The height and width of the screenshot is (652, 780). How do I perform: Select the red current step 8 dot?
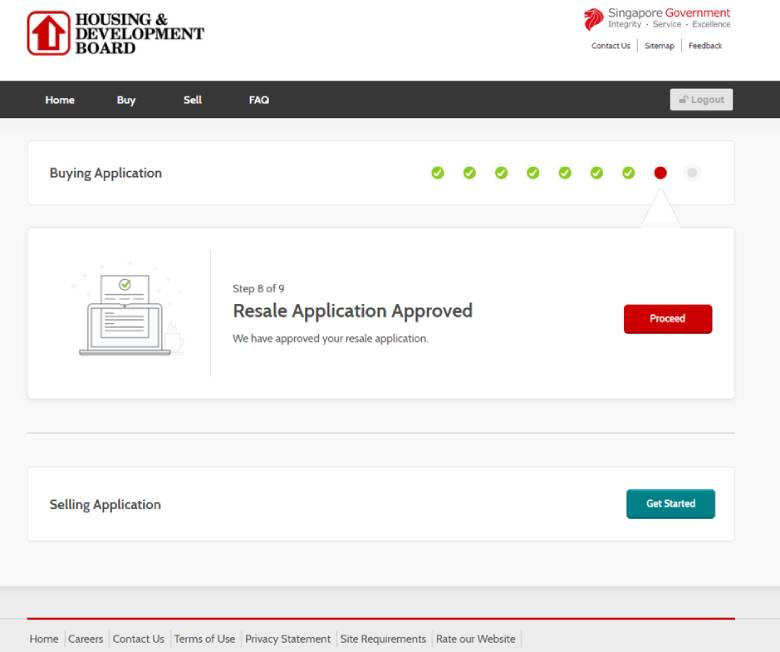[x=660, y=173]
